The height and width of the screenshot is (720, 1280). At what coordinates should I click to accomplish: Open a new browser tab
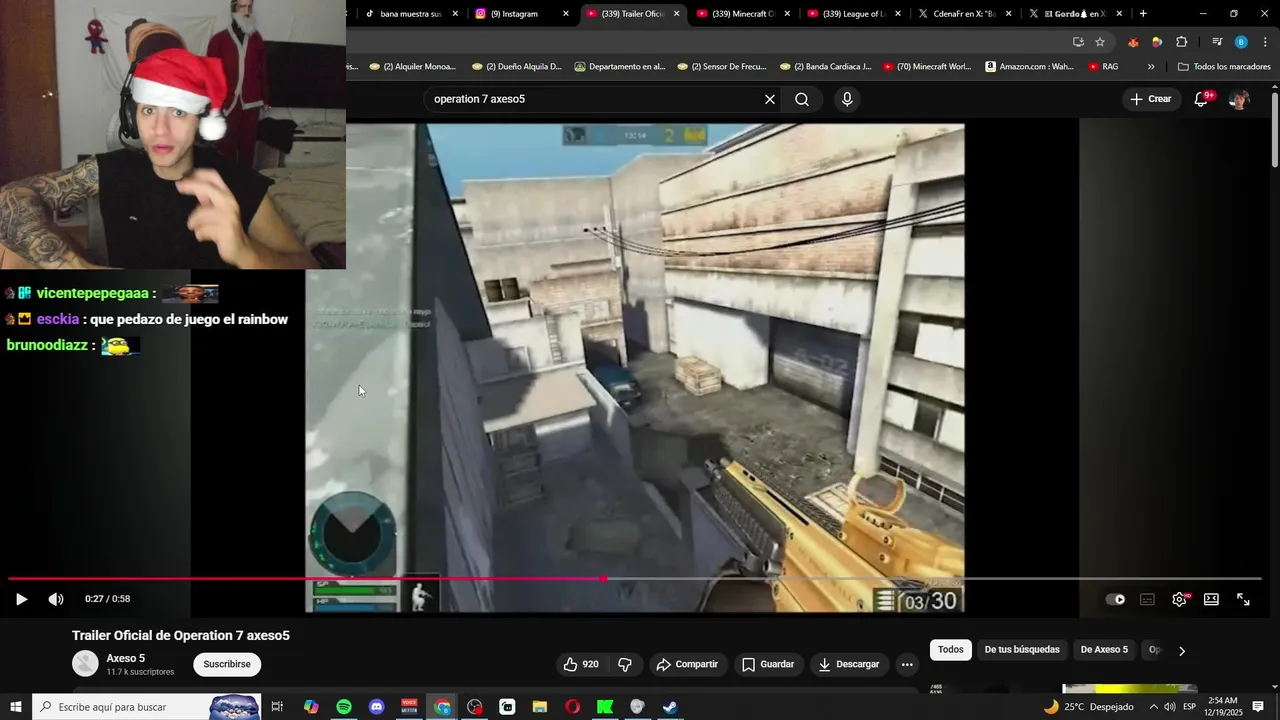coord(1143,14)
